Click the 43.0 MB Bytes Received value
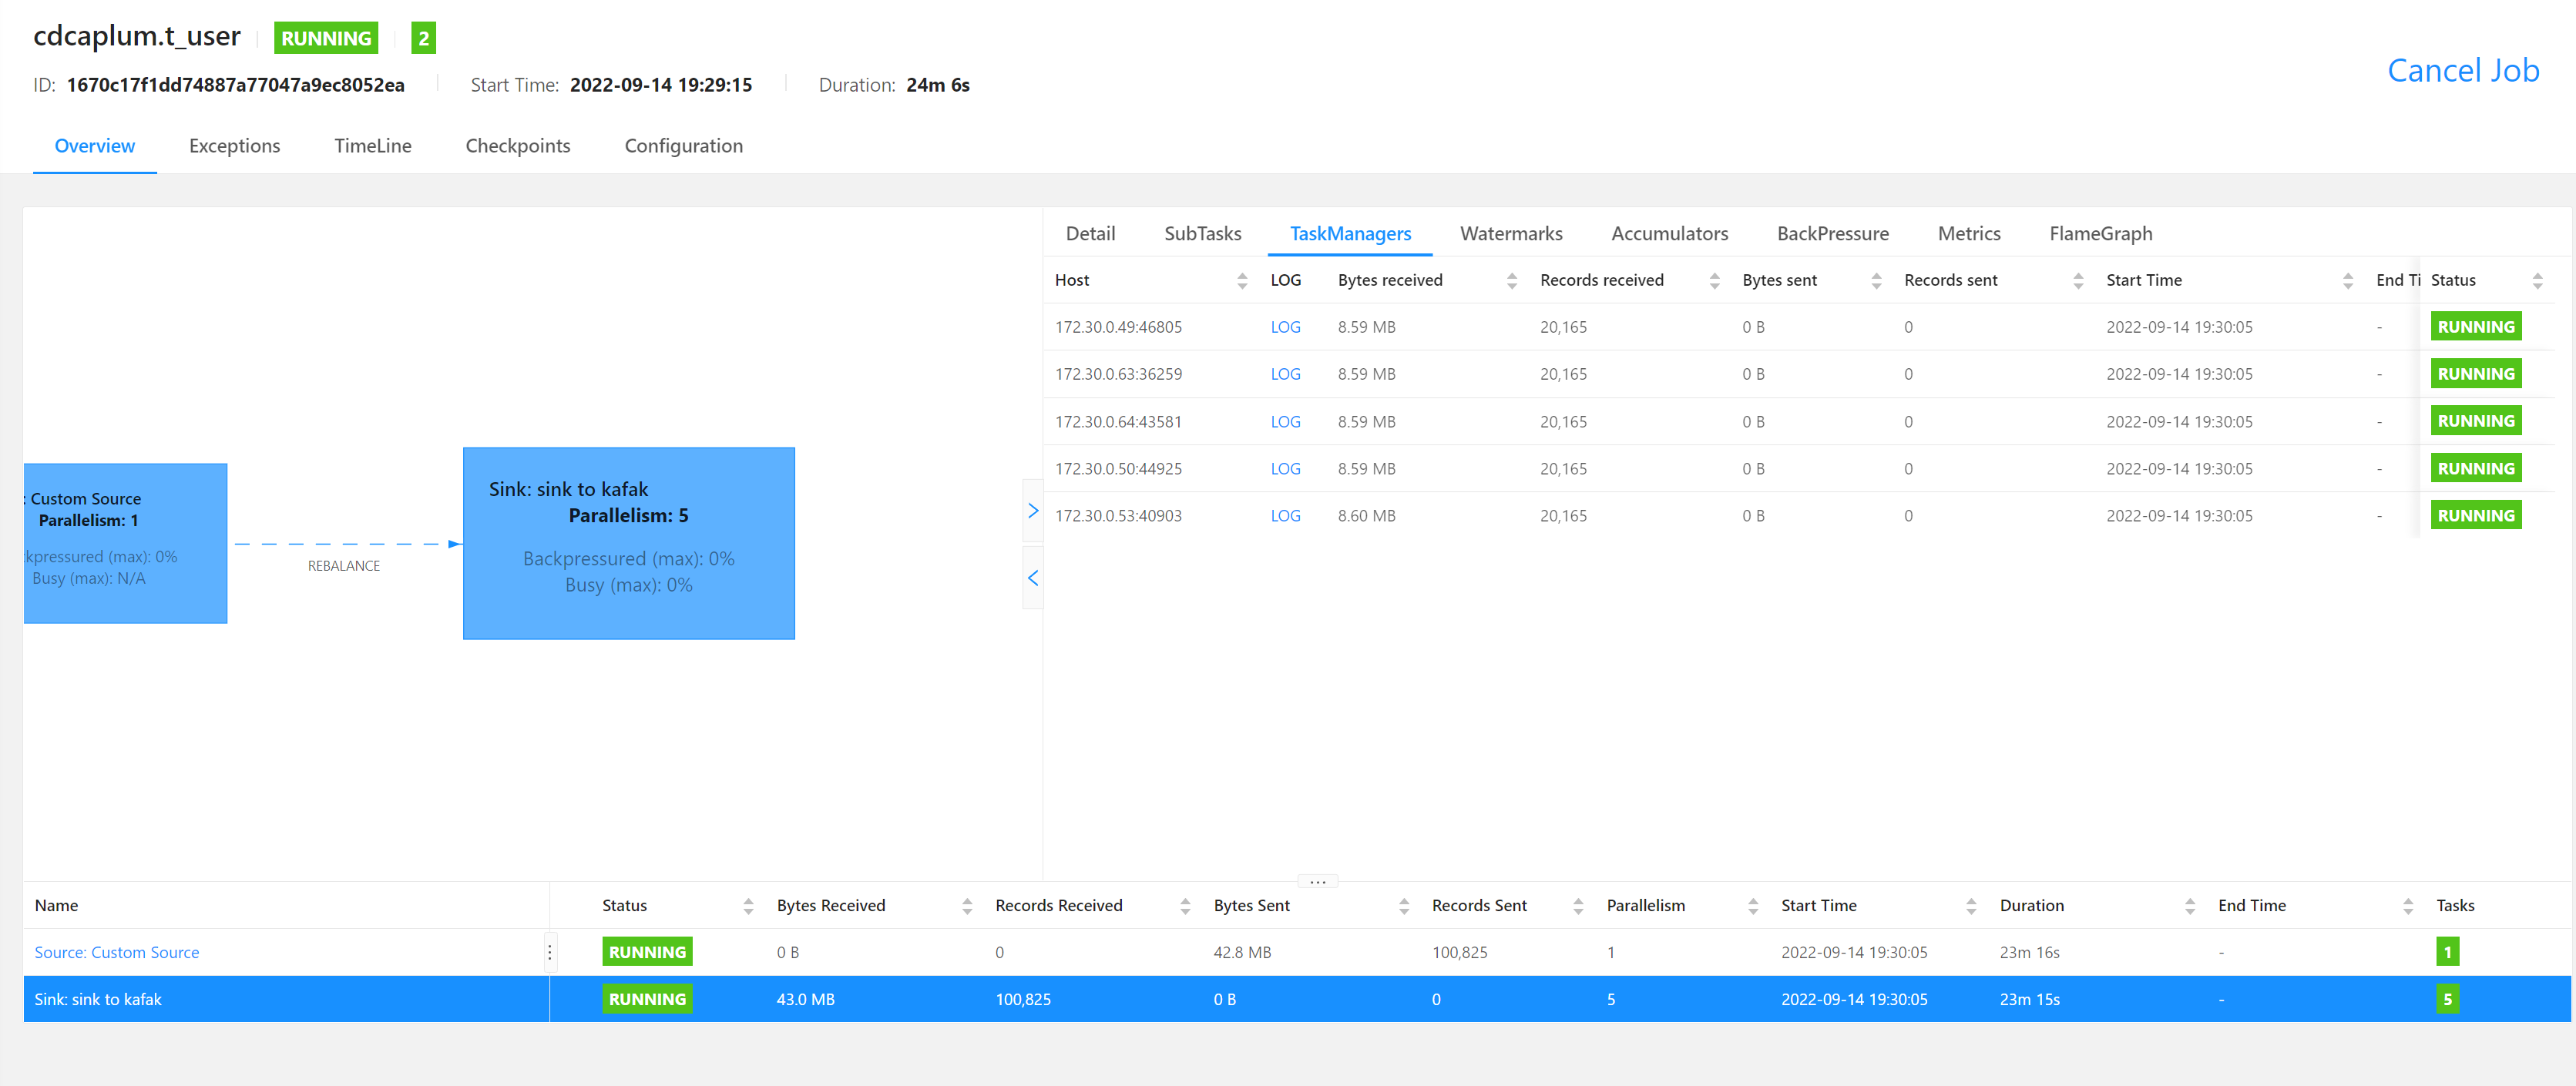 805,1000
